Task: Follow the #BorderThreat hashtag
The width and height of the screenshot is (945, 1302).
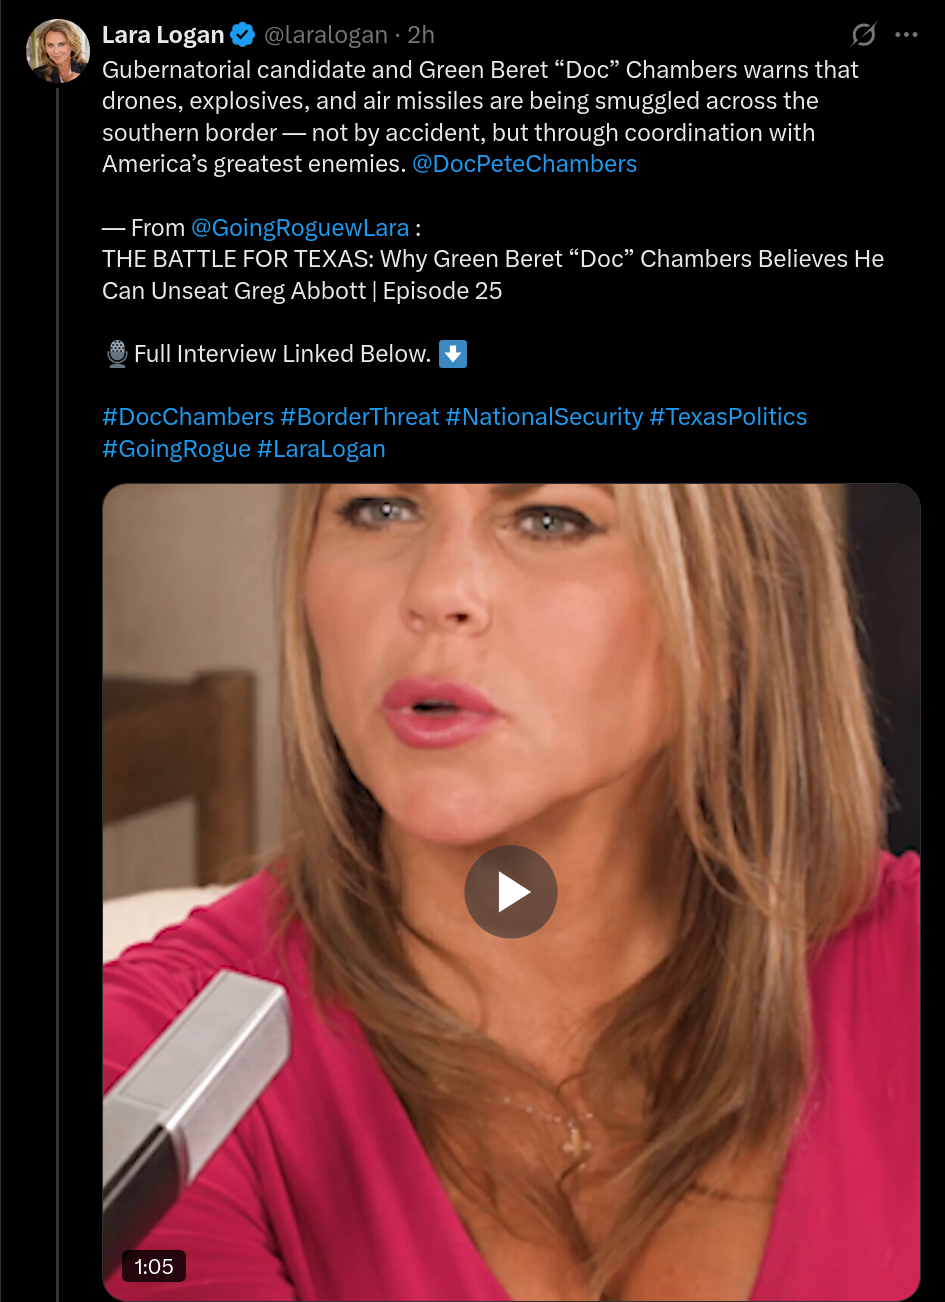Action: click(360, 417)
